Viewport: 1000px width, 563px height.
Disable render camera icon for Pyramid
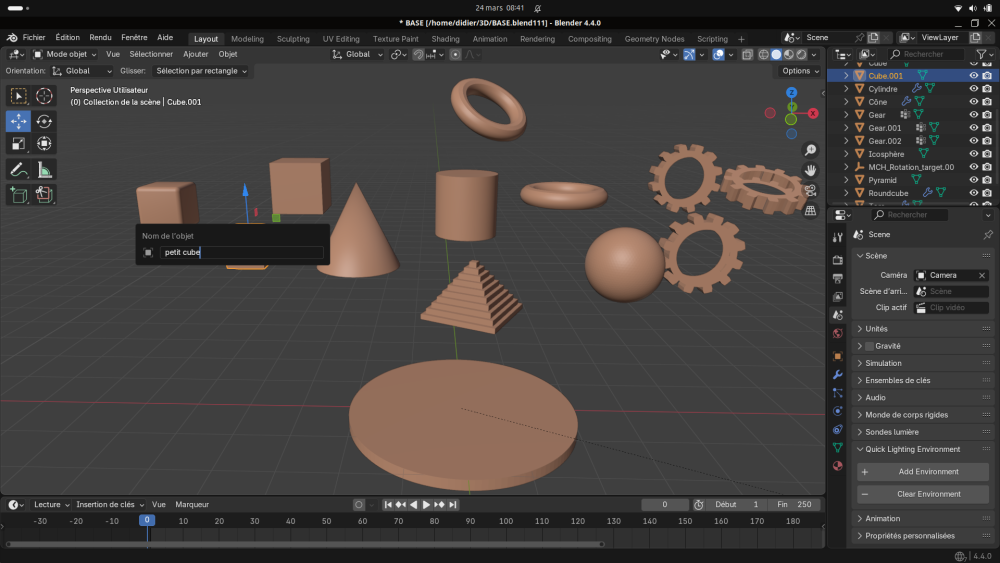(987, 180)
